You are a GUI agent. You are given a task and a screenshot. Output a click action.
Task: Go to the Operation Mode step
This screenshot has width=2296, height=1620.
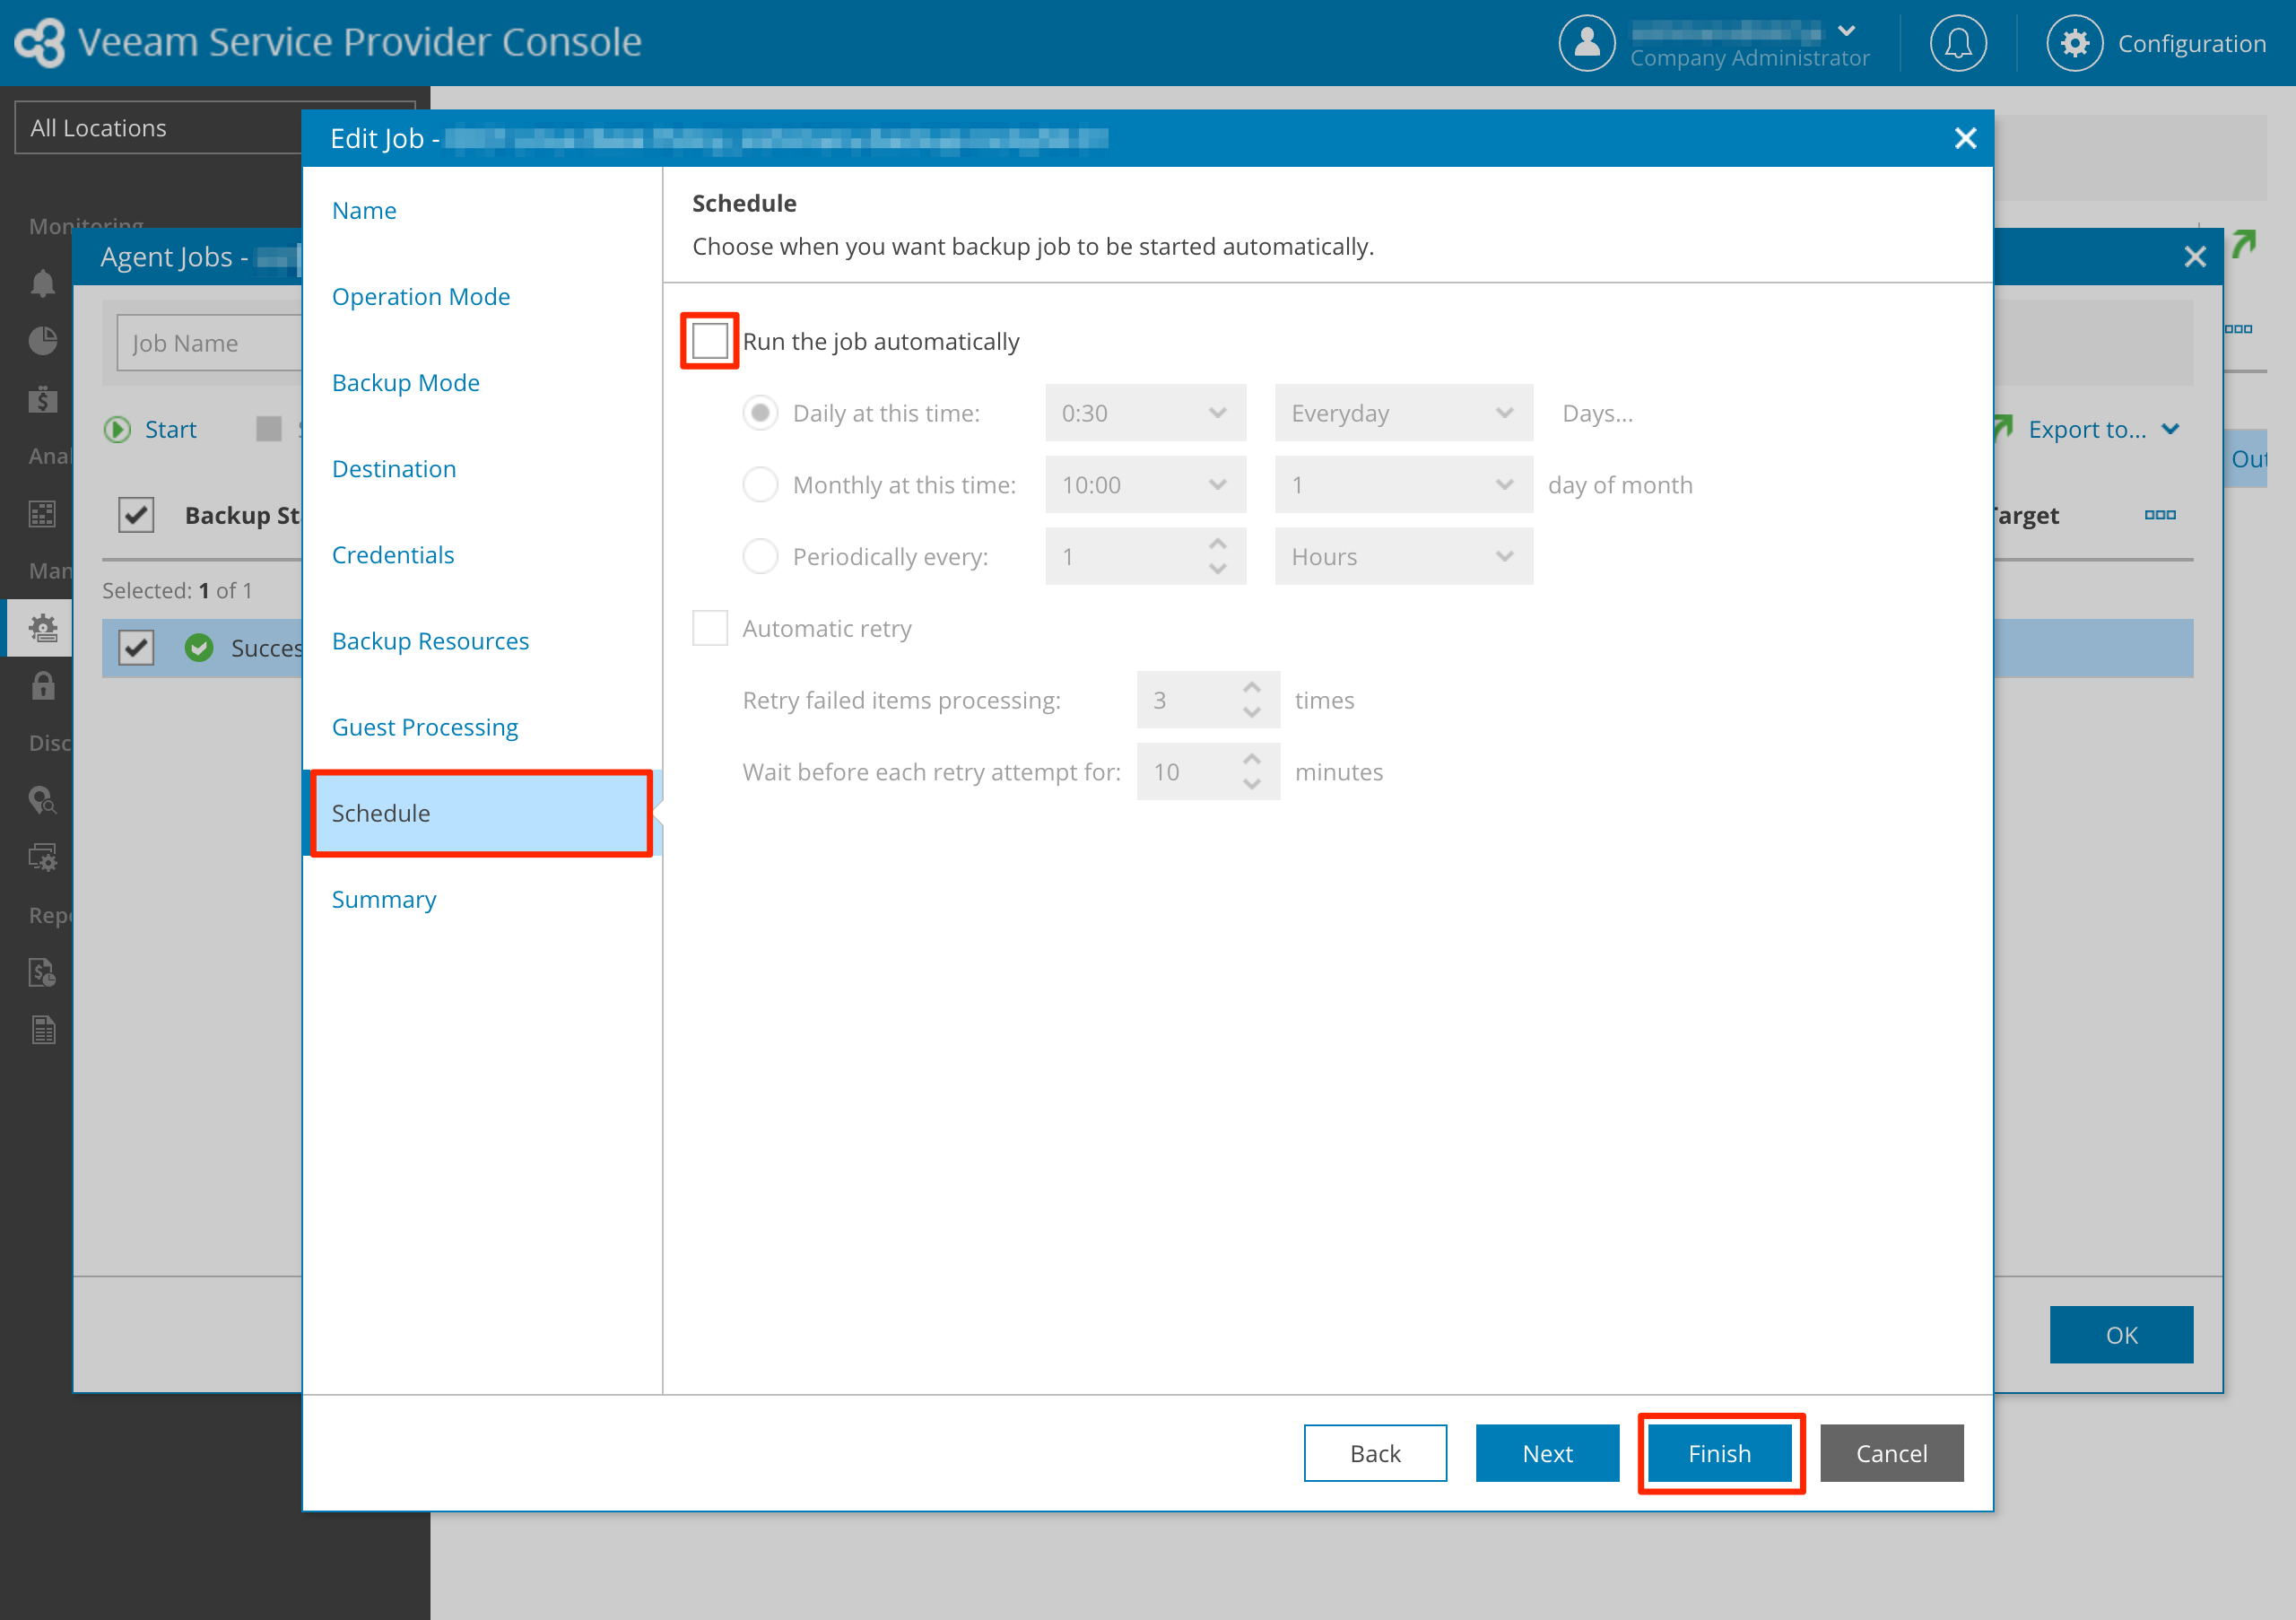tap(421, 296)
